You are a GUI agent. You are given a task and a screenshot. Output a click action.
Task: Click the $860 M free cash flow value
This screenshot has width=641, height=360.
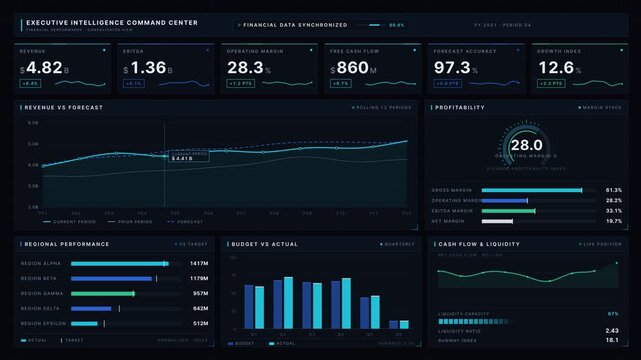pyautogui.click(x=353, y=68)
